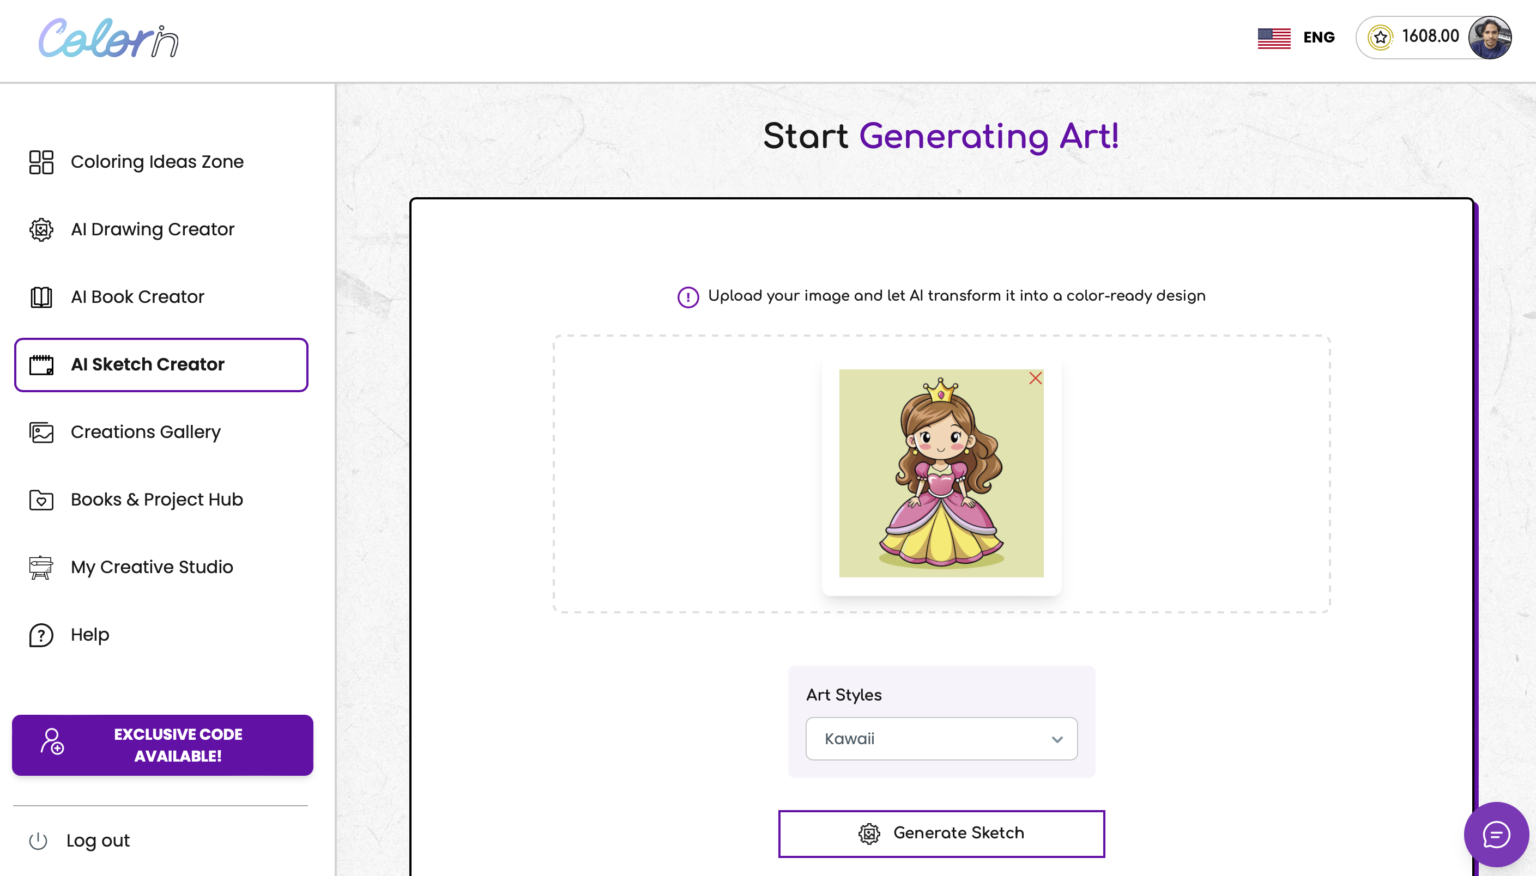
Task: Open the ENG language selector
Action: [1296, 37]
